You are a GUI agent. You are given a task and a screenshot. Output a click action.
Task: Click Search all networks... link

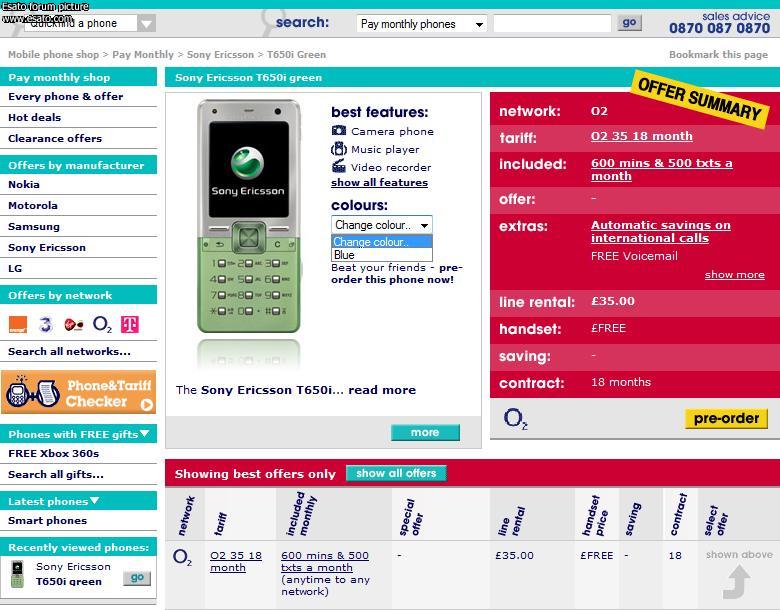click(x=69, y=351)
